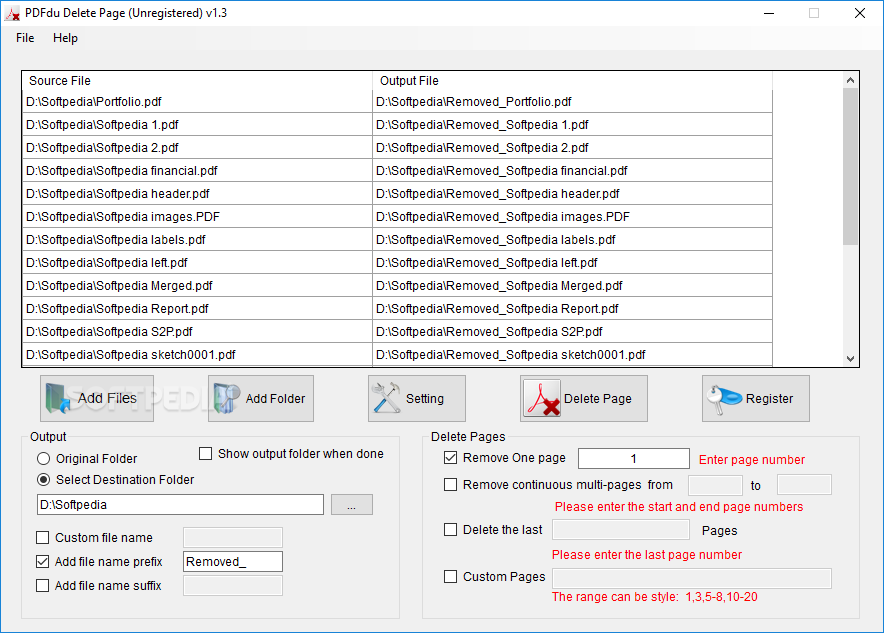Image resolution: width=884 pixels, height=633 pixels.
Task: Enable the Delete the last option
Action: pyautogui.click(x=450, y=530)
